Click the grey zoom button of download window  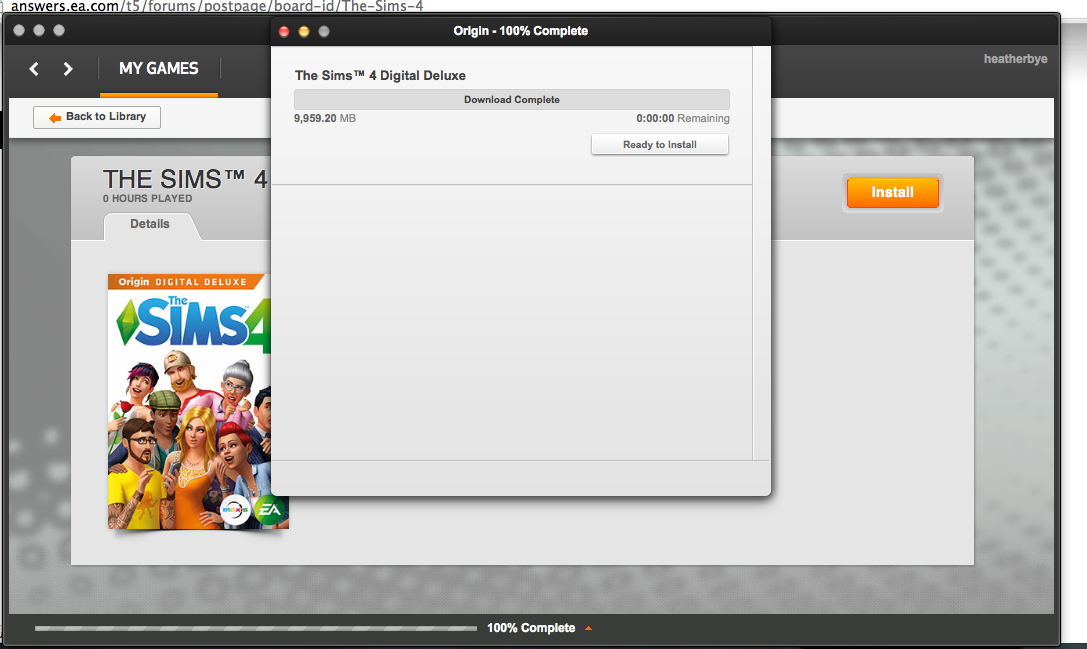coord(324,31)
